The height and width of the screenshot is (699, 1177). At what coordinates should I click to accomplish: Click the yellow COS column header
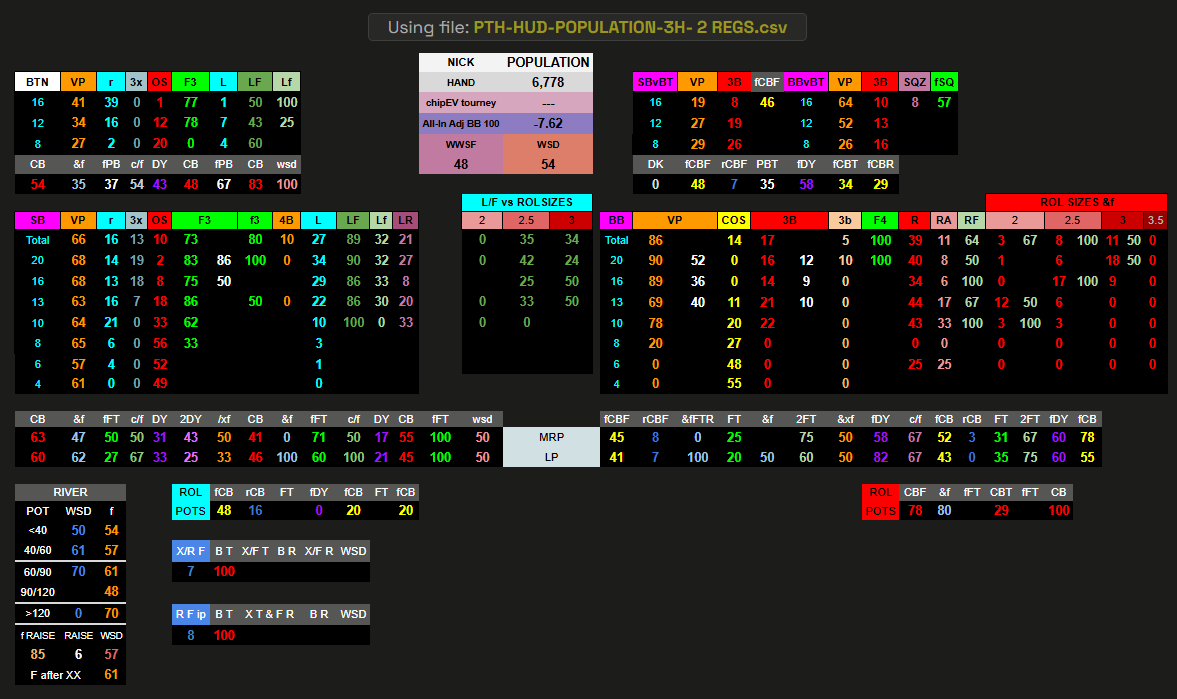click(x=734, y=220)
